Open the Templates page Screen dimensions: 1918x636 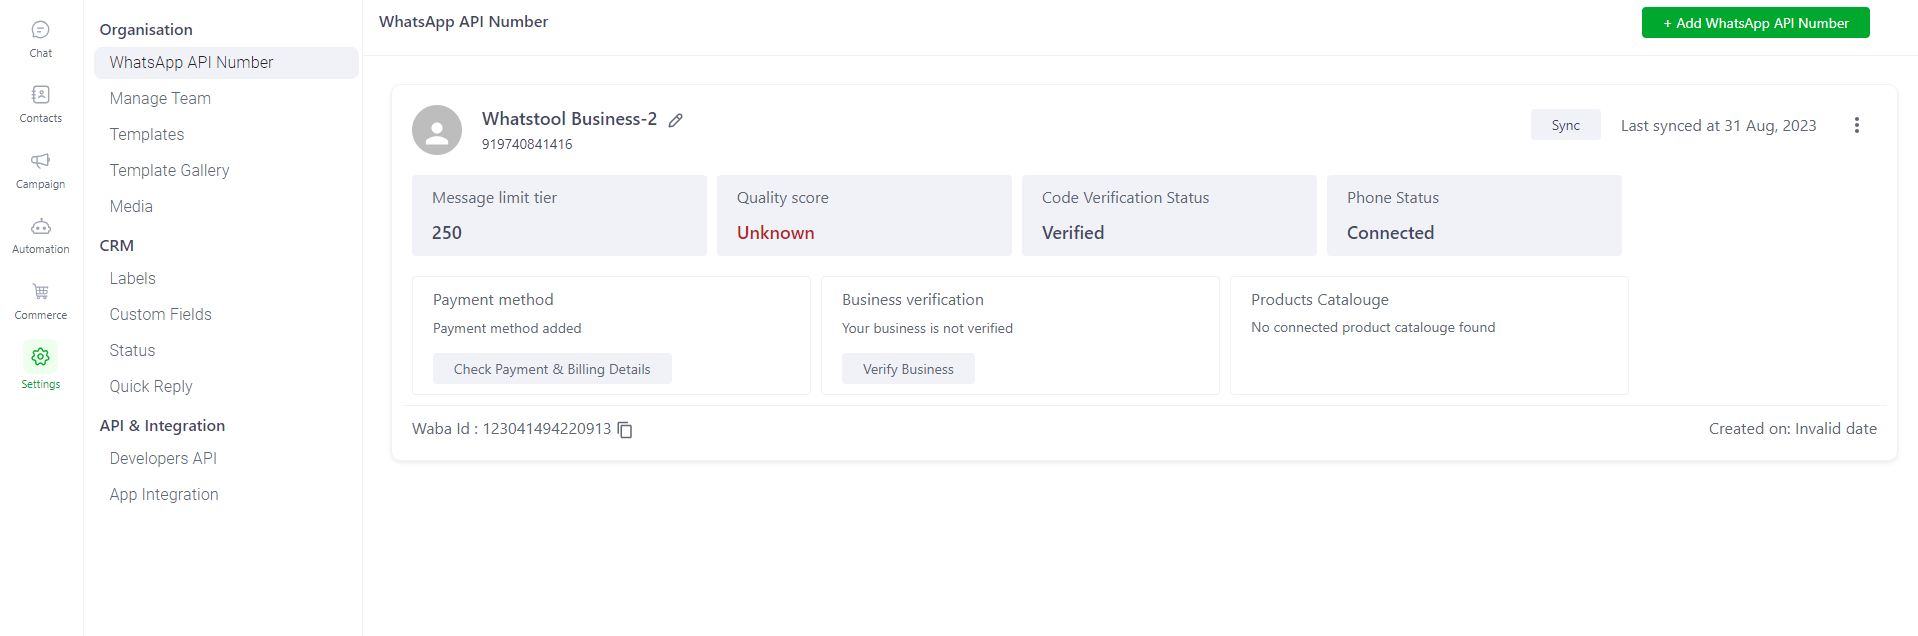click(x=147, y=134)
